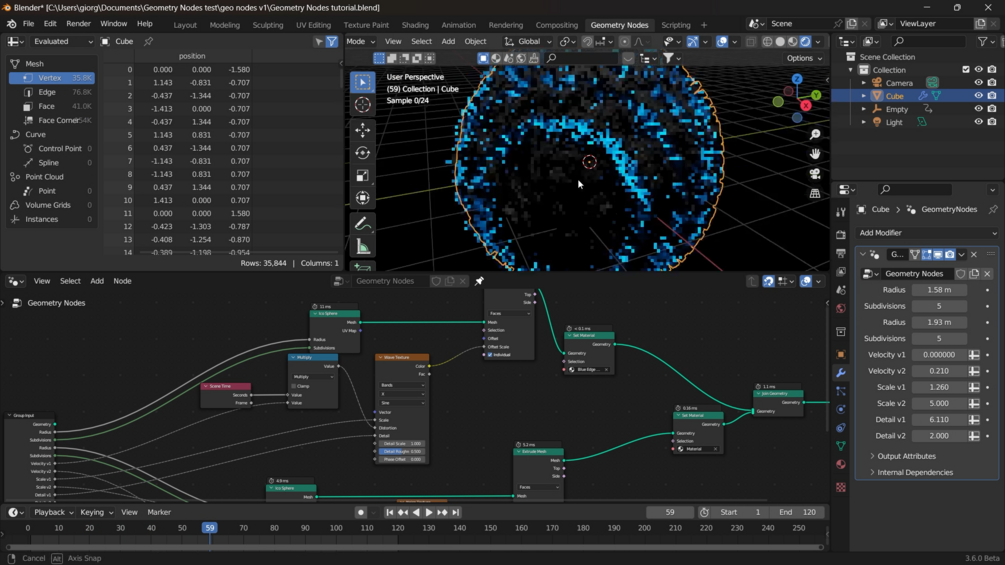Select the Cursor tool in viewport toolbar
1005x565 pixels.
coord(363,105)
